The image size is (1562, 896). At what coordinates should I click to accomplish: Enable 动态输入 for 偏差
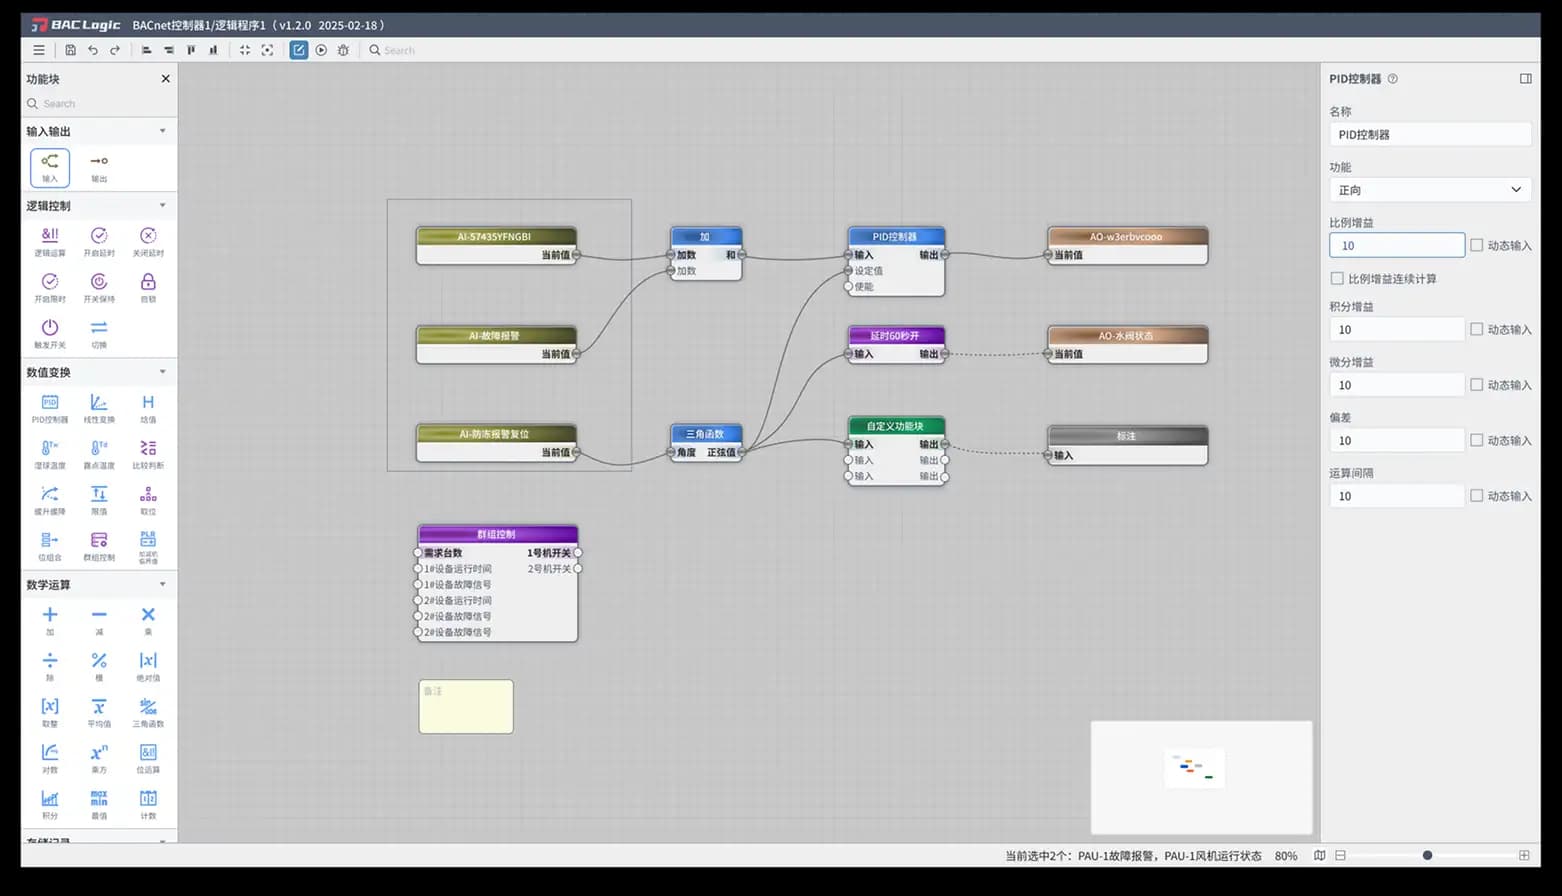pos(1476,440)
